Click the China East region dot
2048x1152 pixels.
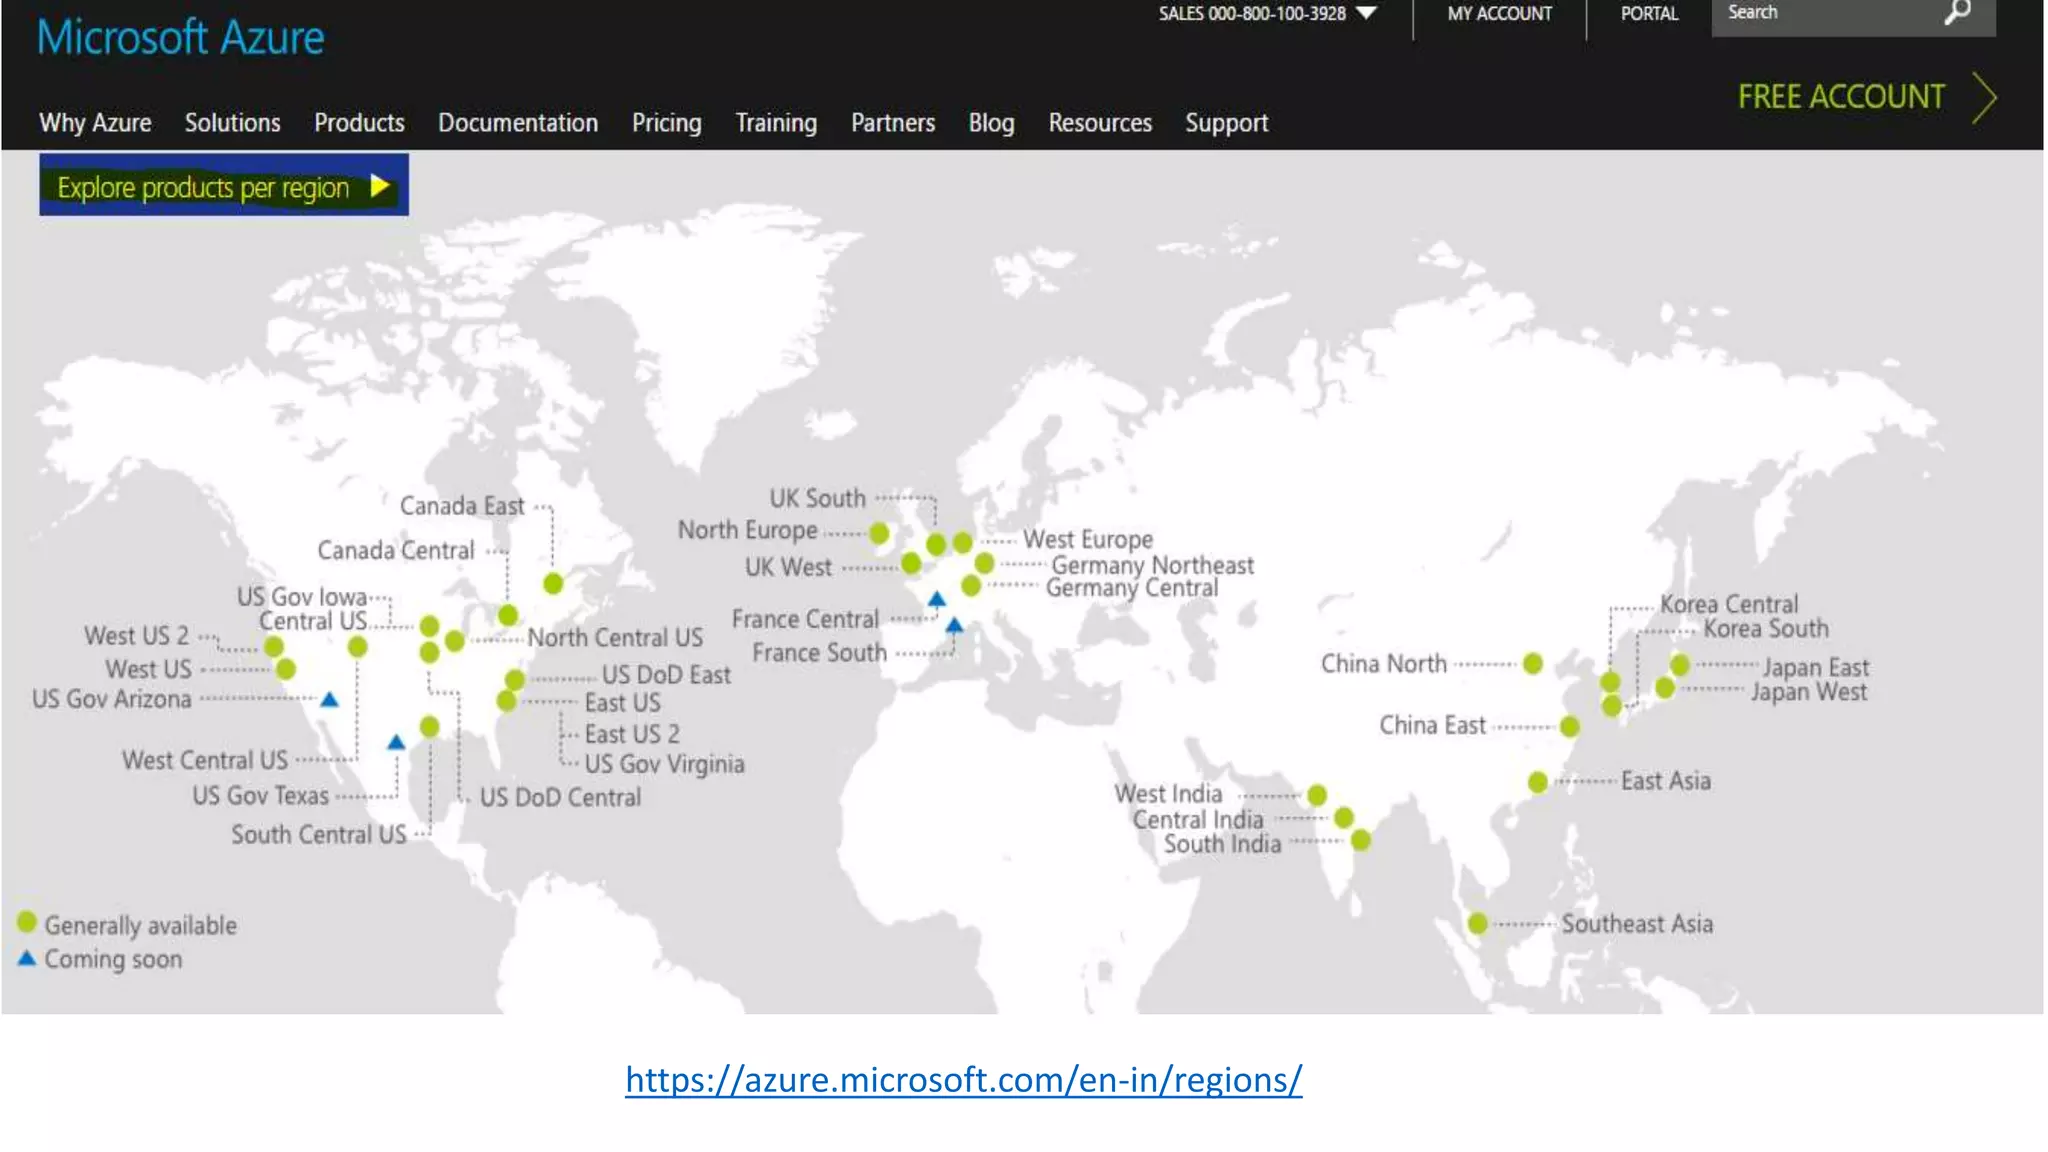(x=1570, y=727)
